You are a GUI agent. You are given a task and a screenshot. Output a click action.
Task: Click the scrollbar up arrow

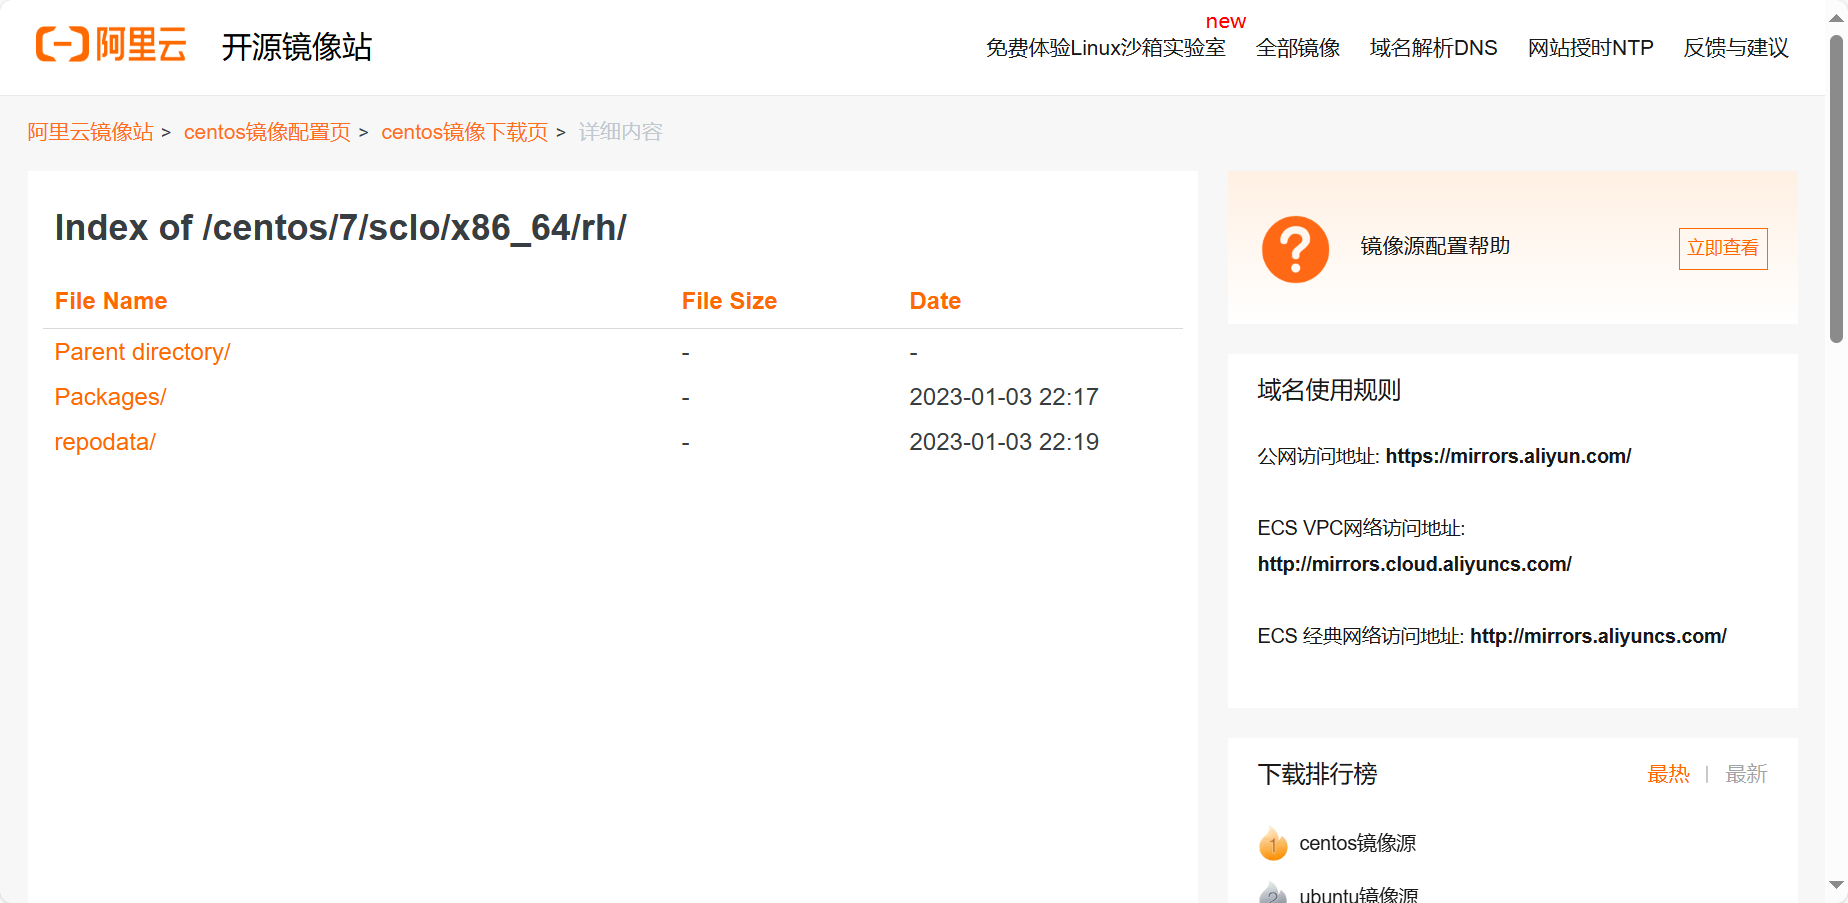[x=1836, y=17]
